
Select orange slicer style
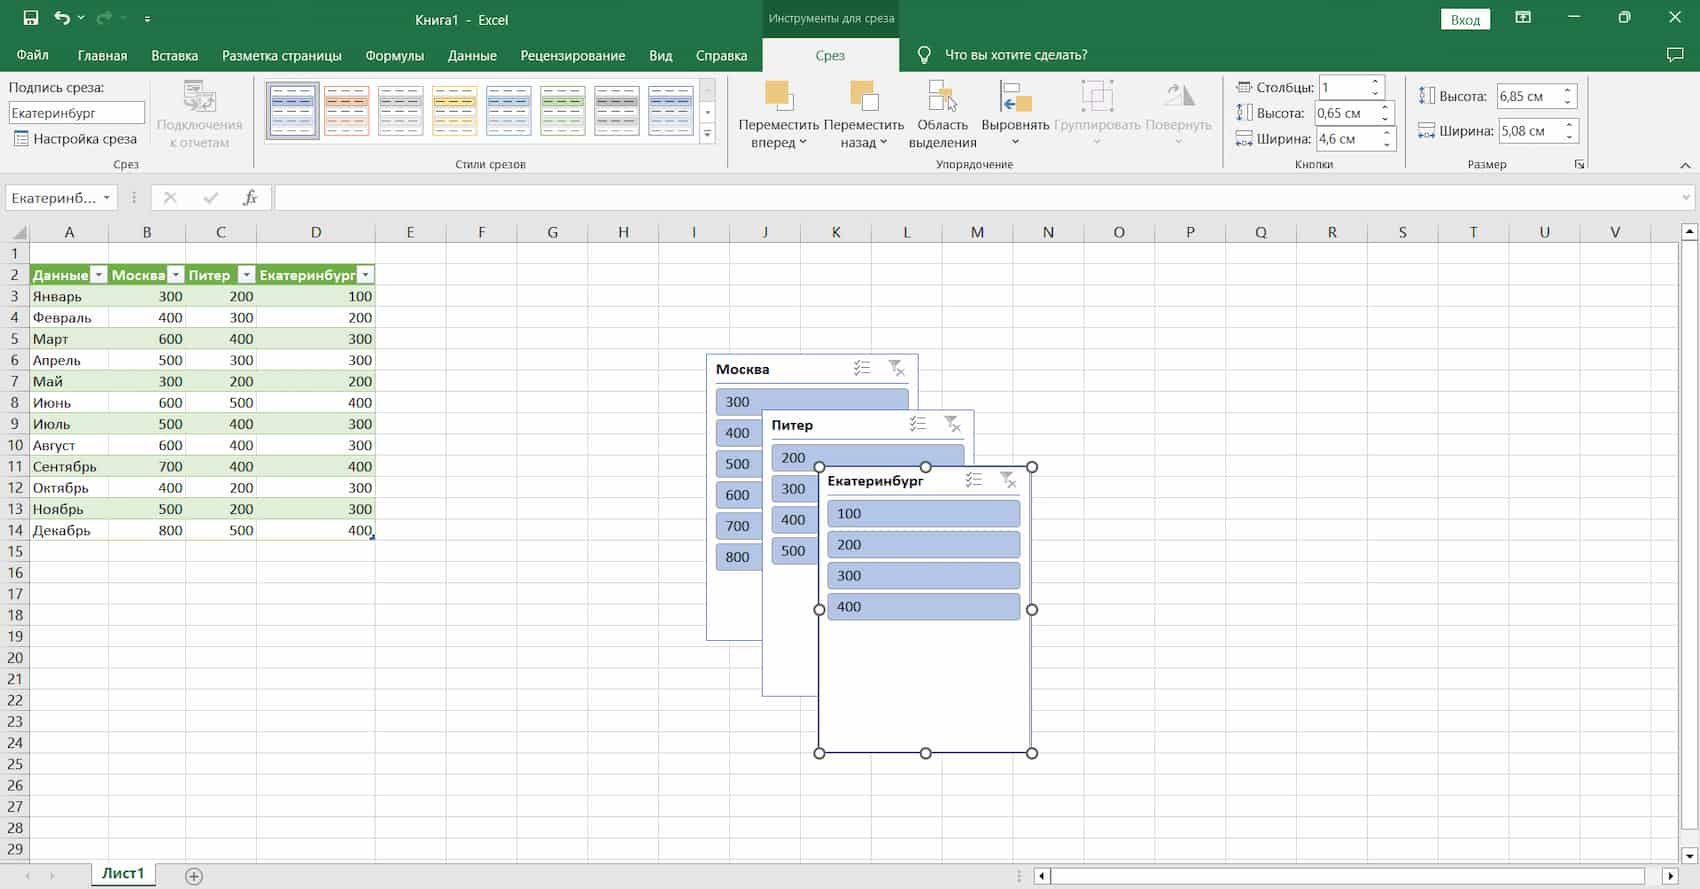click(x=347, y=110)
